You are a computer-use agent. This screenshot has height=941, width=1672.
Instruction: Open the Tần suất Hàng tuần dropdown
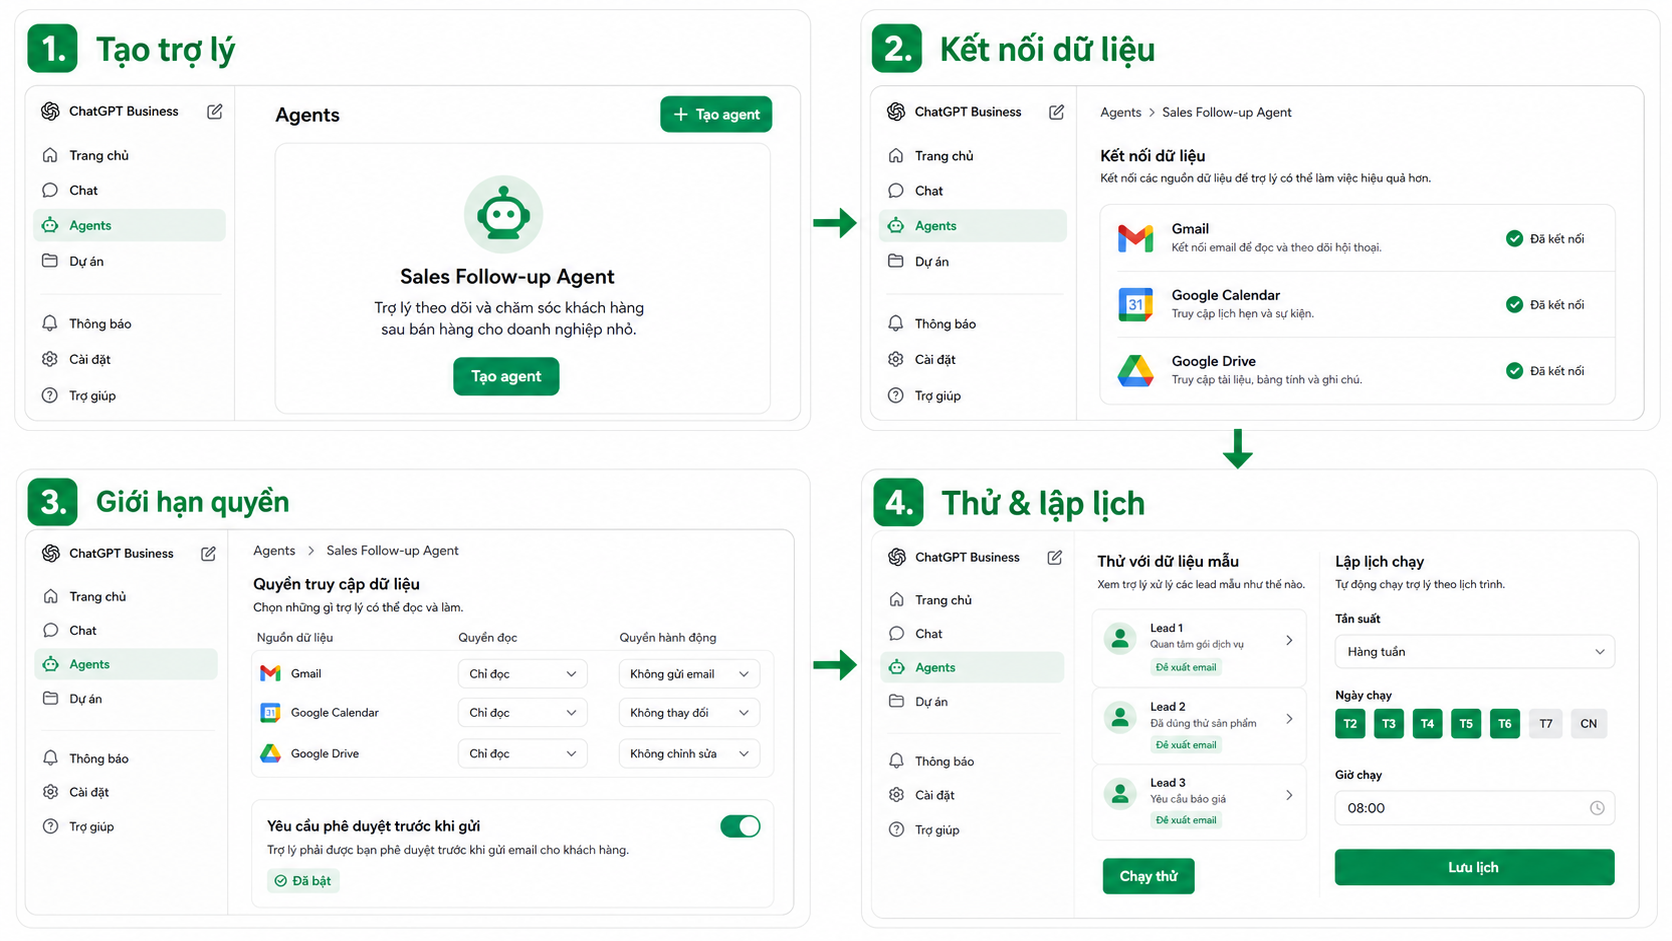click(x=1474, y=652)
